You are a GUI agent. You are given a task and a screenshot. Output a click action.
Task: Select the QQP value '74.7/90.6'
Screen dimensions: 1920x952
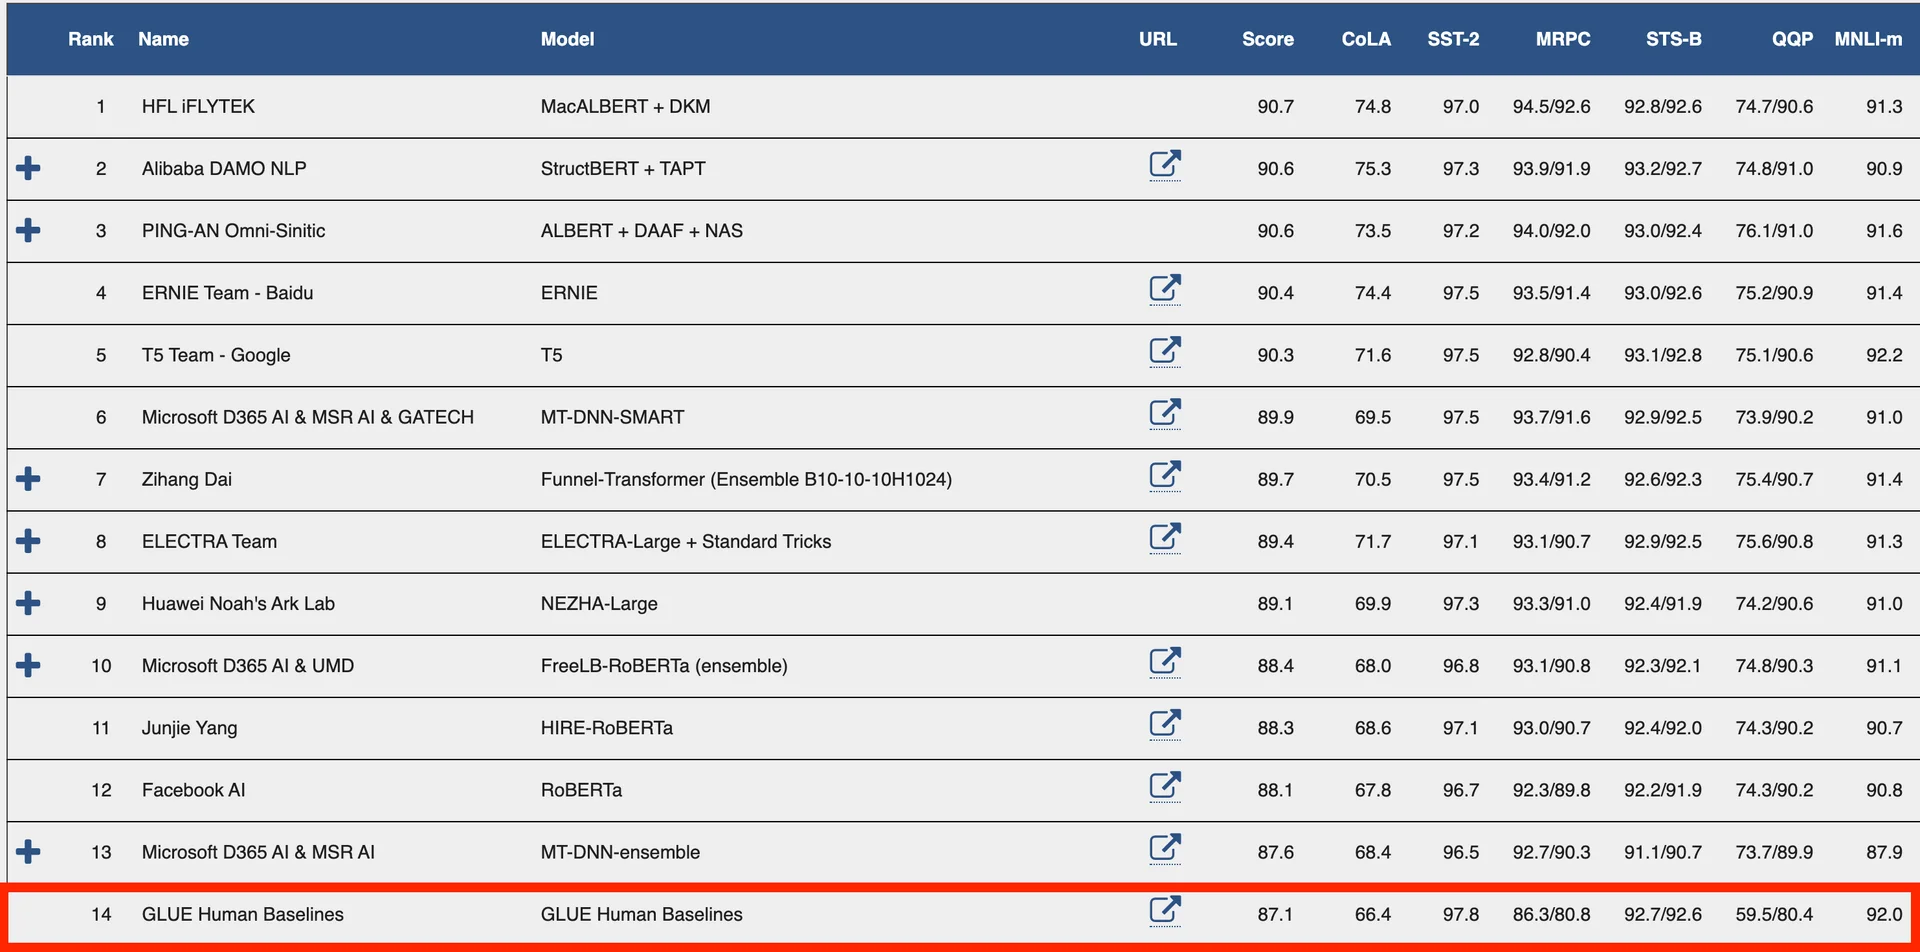pyautogui.click(x=1774, y=106)
